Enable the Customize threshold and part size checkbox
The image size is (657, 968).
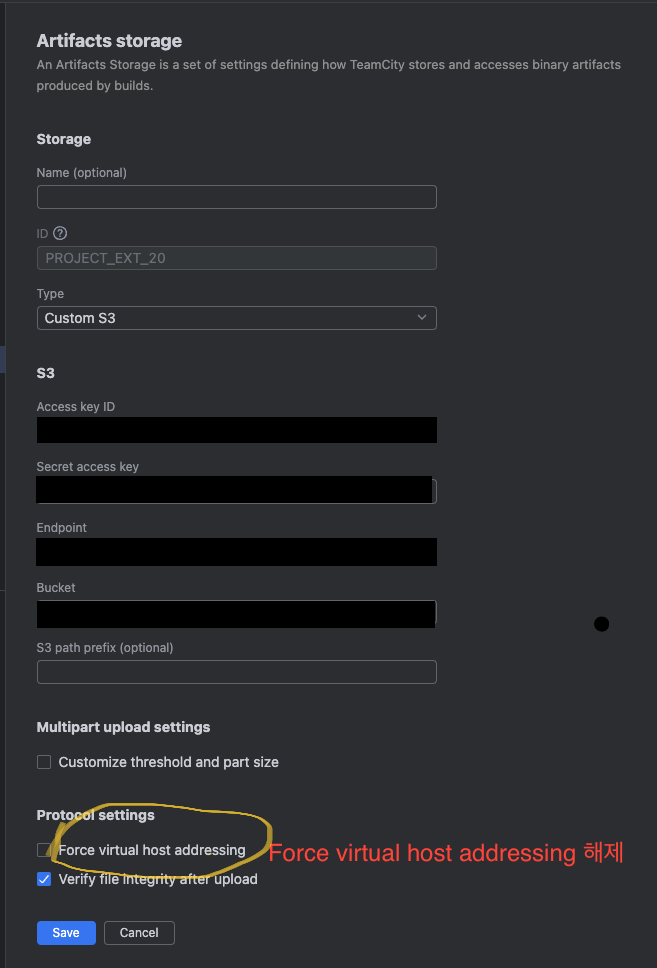(x=44, y=762)
